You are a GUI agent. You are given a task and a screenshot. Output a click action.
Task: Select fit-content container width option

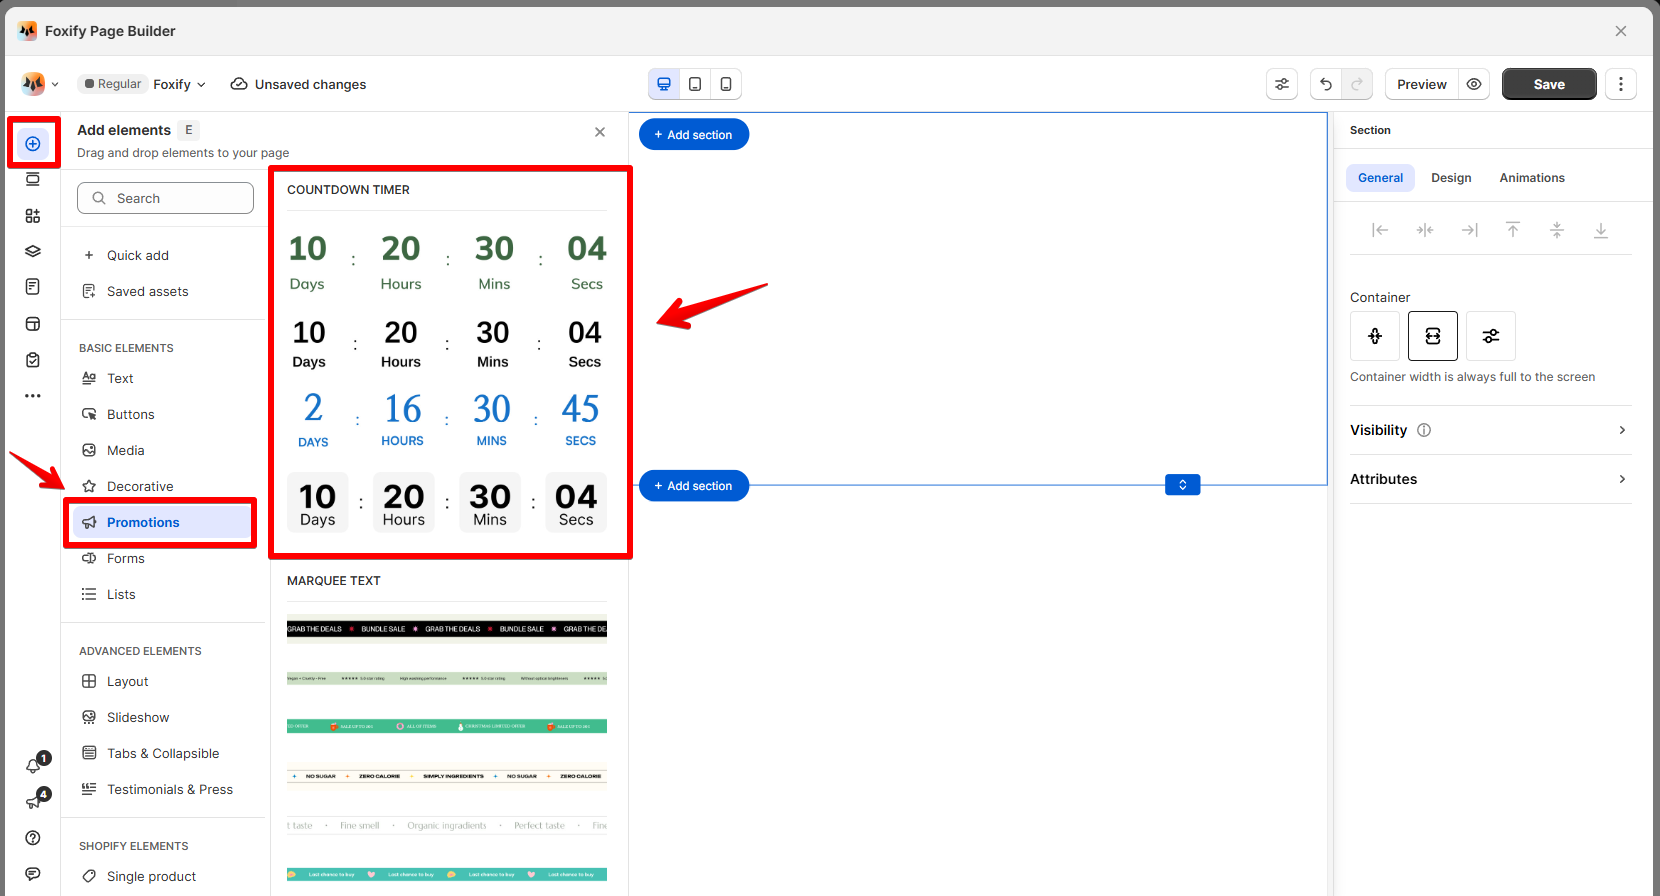1375,336
